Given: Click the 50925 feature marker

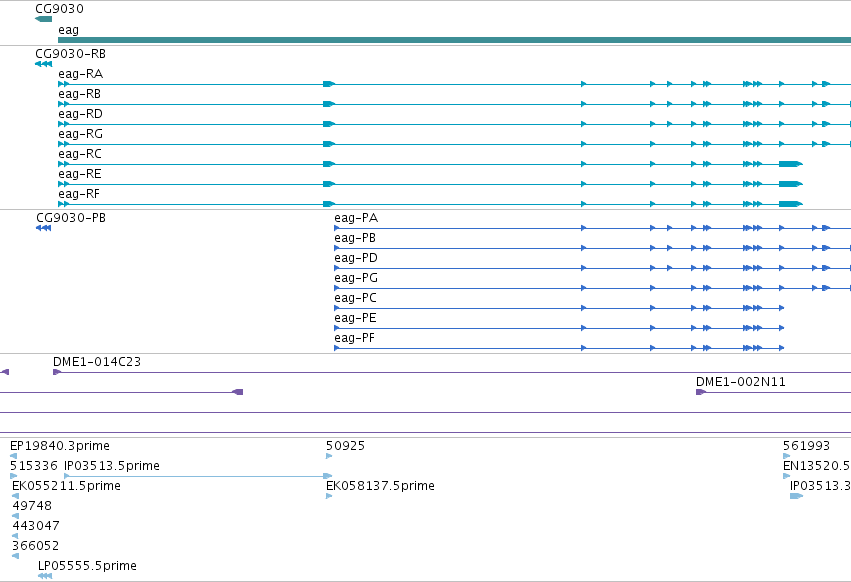Looking at the screenshot, I should click(329, 456).
